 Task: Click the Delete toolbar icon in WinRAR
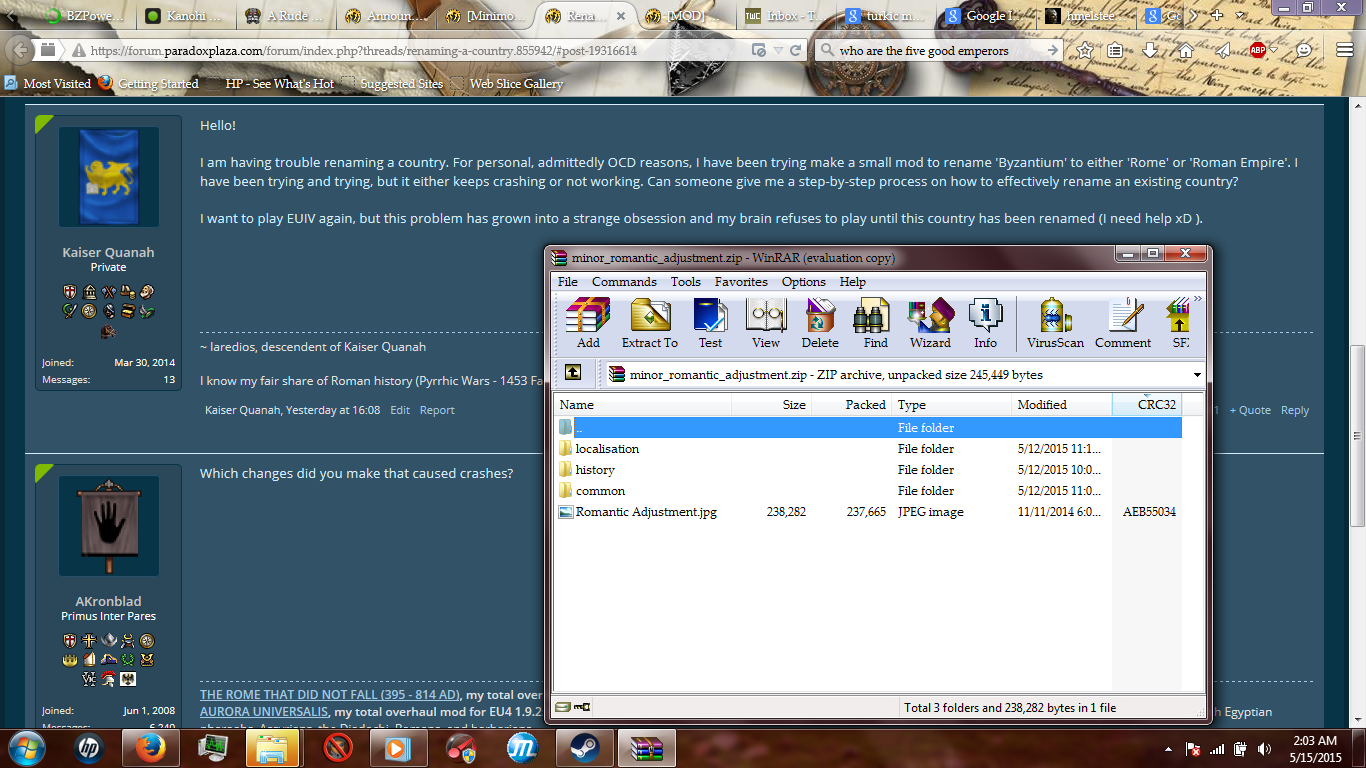[x=820, y=324]
